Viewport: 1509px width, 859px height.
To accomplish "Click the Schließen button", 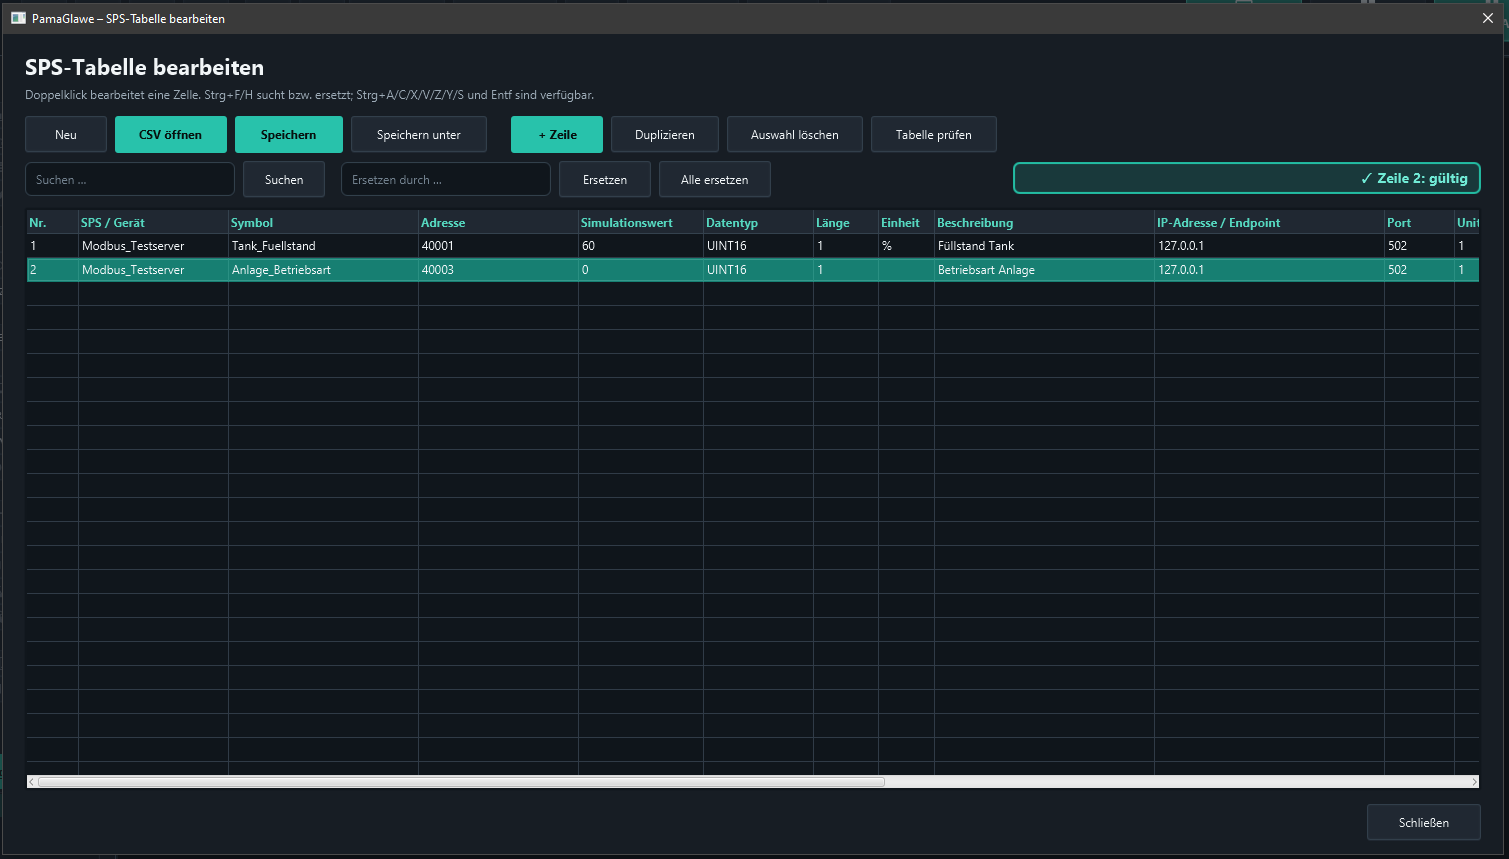I will (1423, 822).
